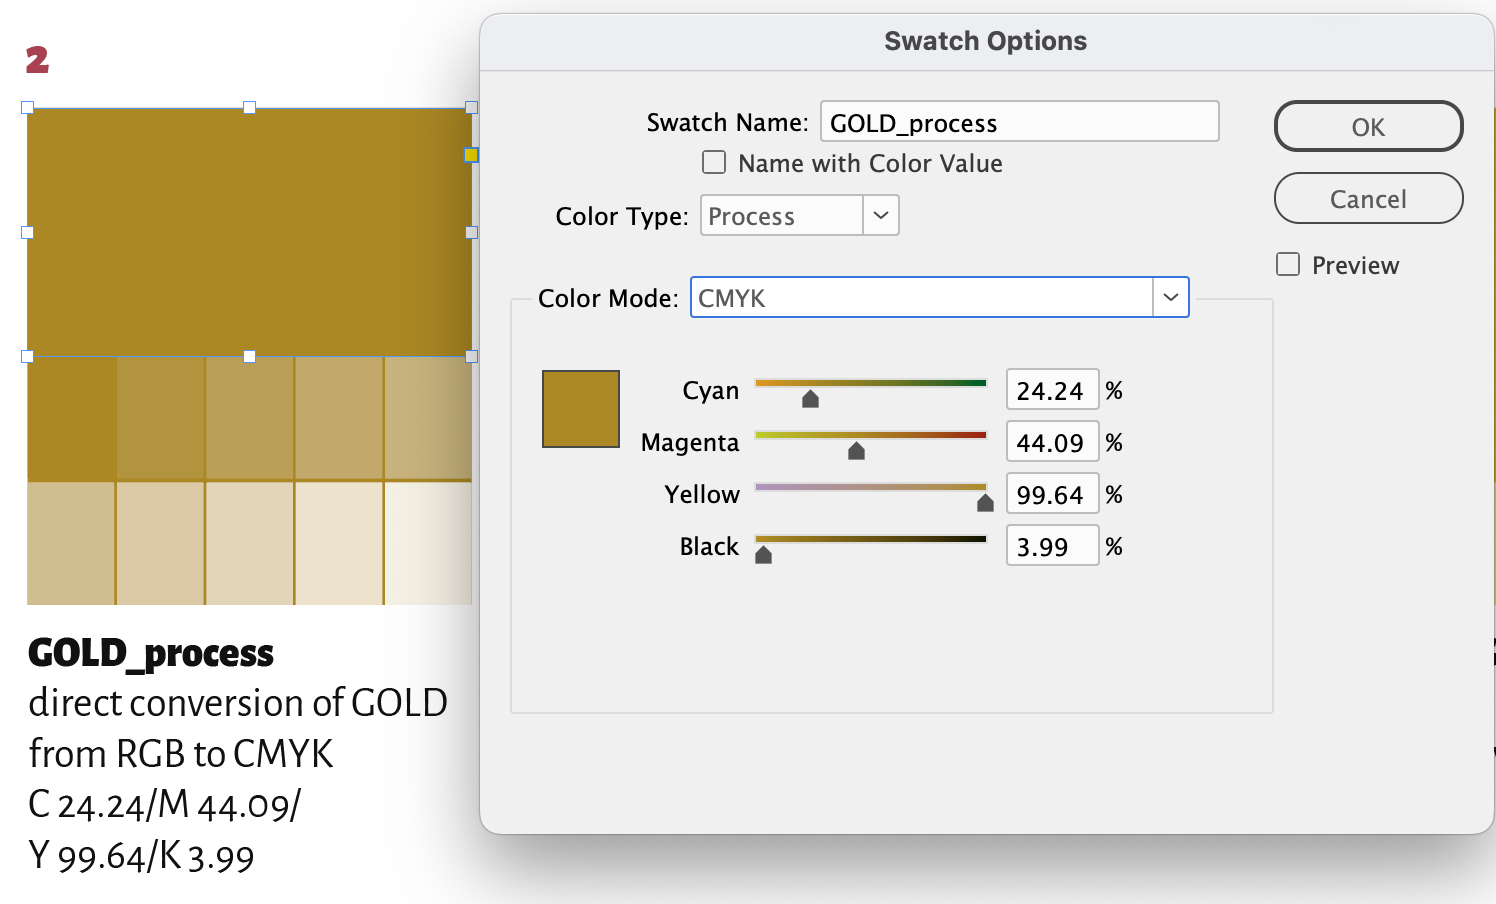
Task: Tick Name with Color Value checkbox
Action: tap(714, 162)
